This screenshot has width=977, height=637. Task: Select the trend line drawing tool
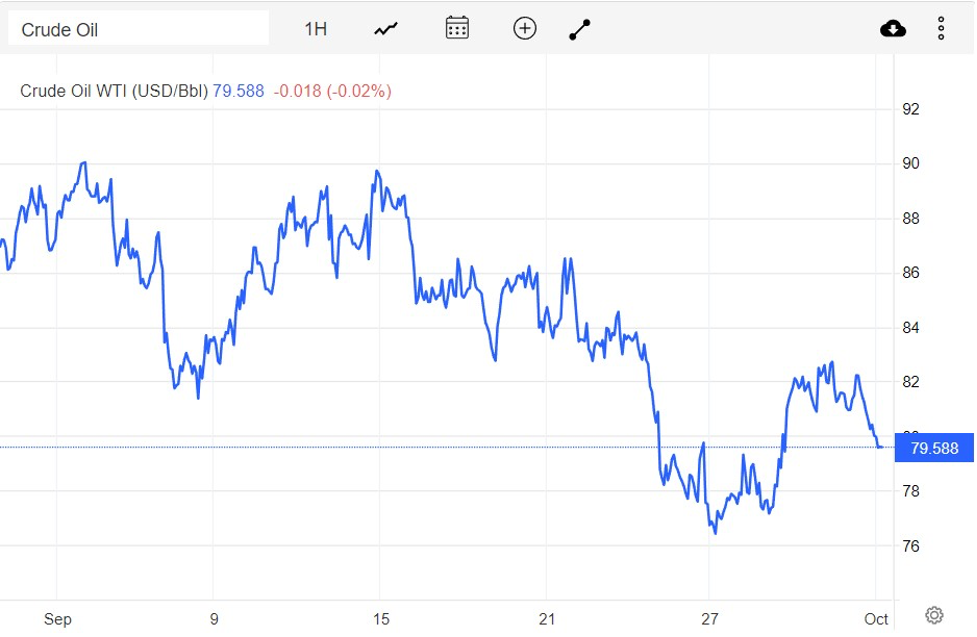click(580, 29)
